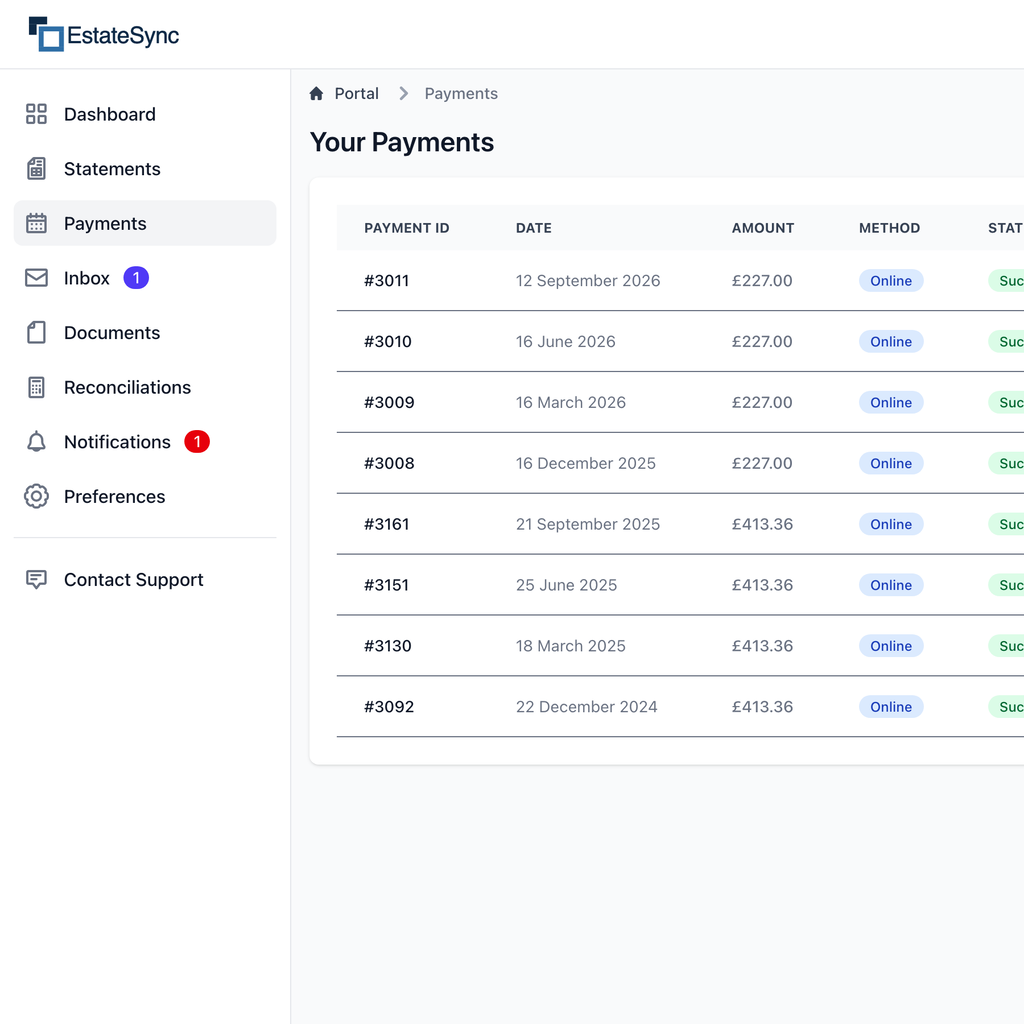Select the Payments menu item
The height and width of the screenshot is (1024, 1024).
(x=145, y=223)
